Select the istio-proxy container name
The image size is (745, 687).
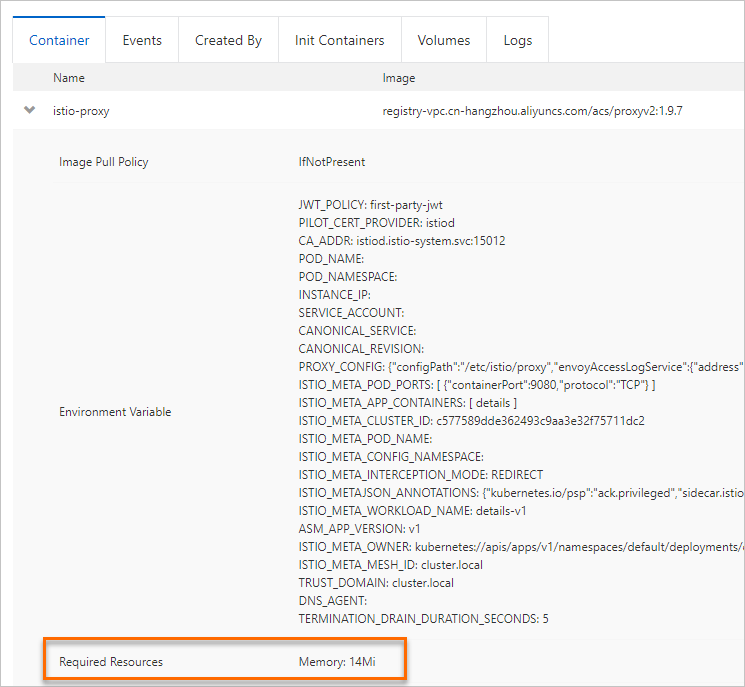pyautogui.click(x=81, y=111)
